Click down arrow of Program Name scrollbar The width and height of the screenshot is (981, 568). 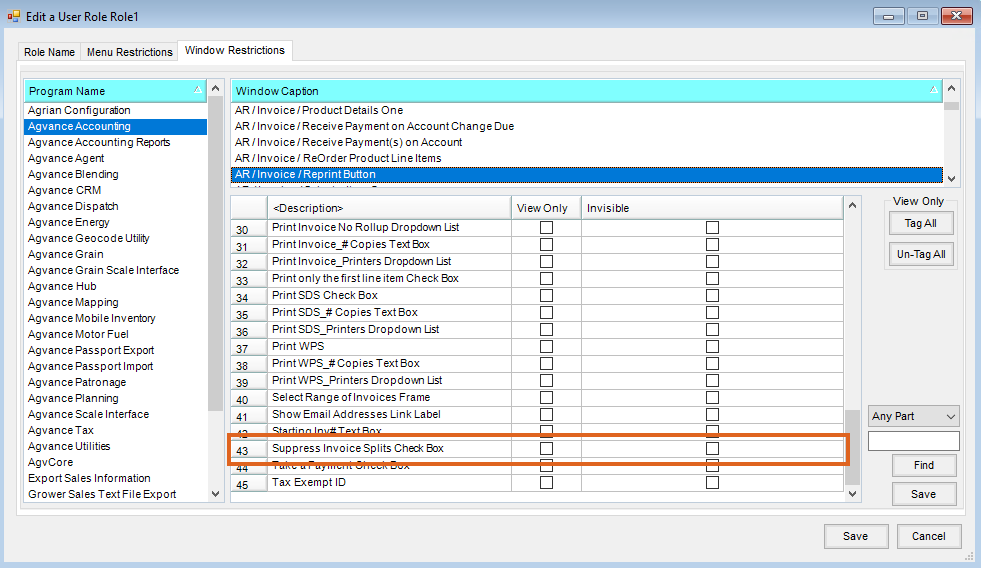tap(215, 494)
